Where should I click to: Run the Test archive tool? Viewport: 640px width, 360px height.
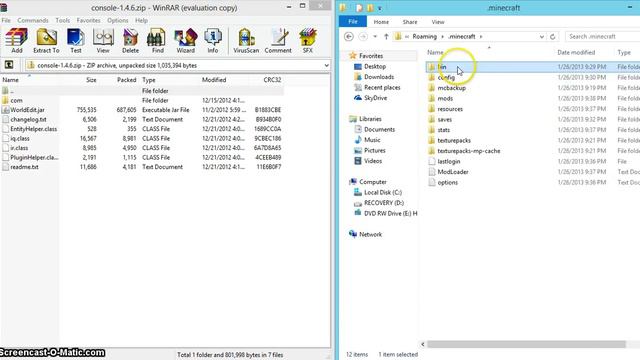(76, 41)
